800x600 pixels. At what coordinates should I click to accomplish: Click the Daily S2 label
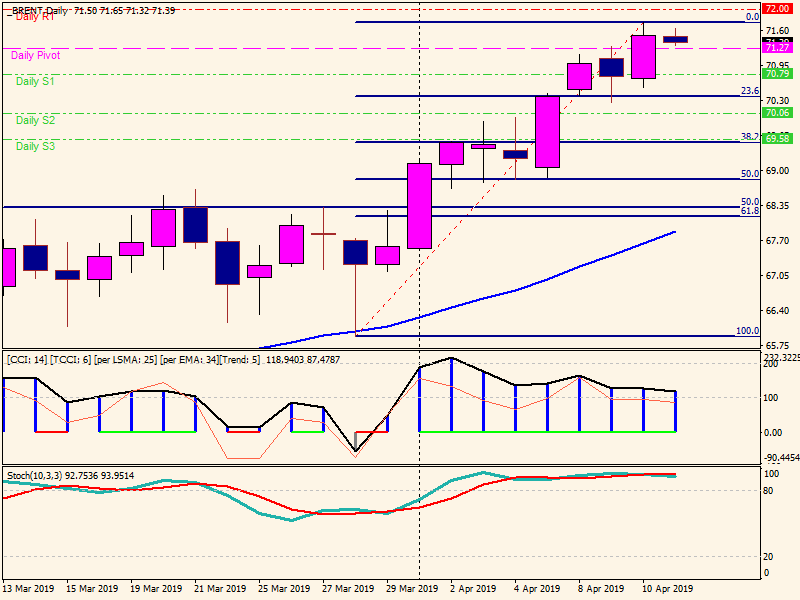click(x=35, y=120)
